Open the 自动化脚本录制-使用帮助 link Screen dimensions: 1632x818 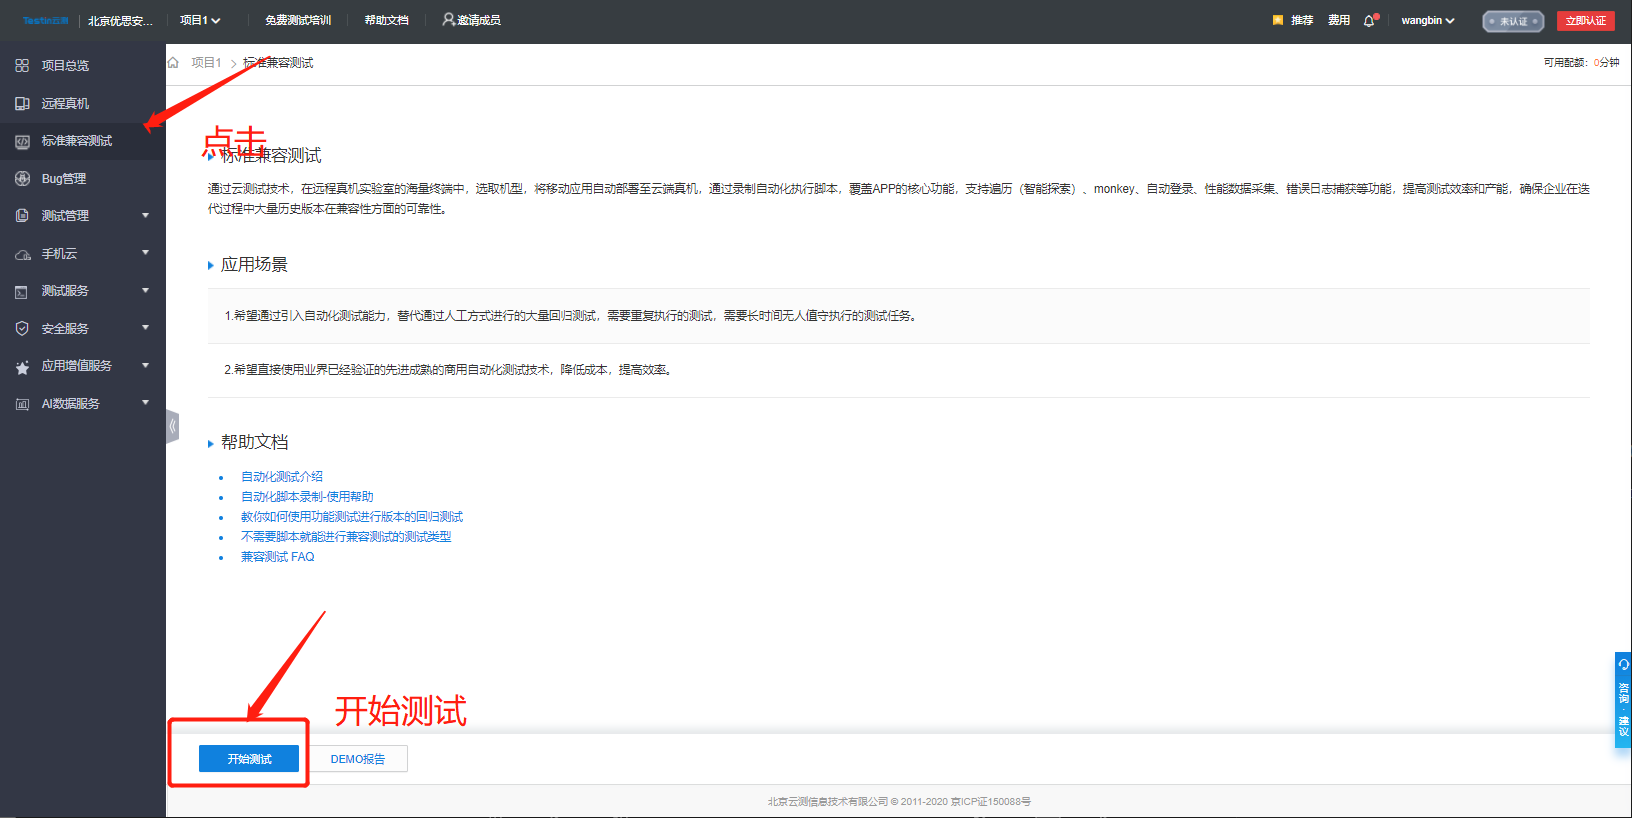(307, 497)
